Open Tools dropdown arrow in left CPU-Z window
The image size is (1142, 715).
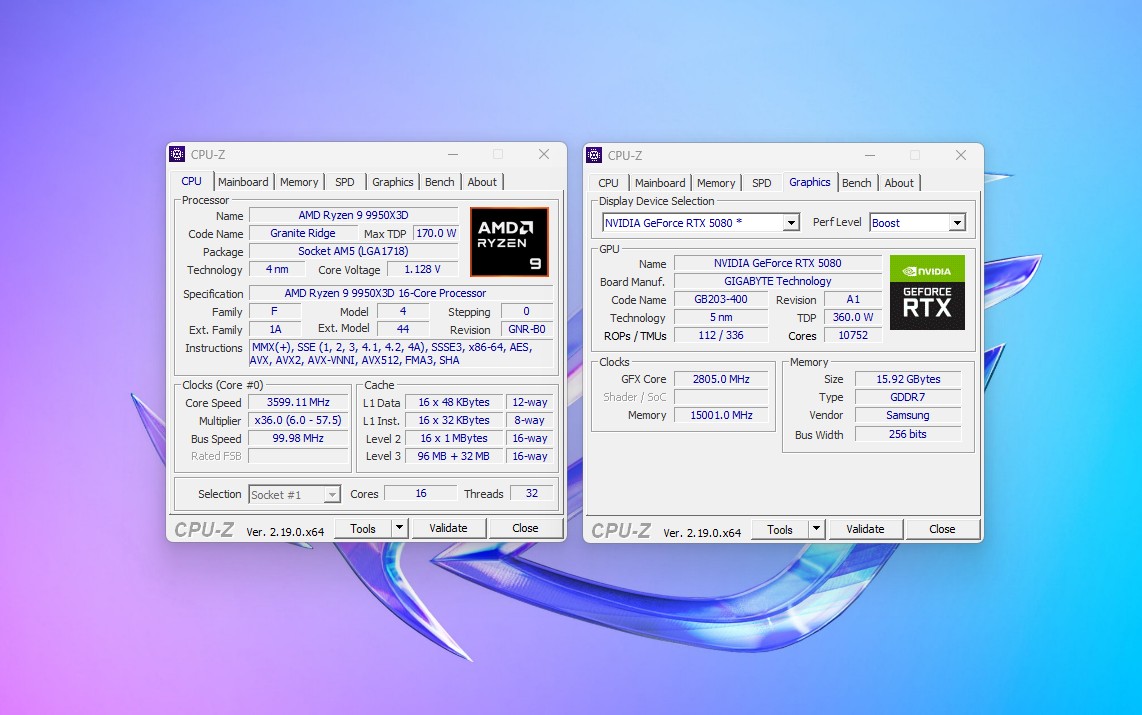coord(399,528)
